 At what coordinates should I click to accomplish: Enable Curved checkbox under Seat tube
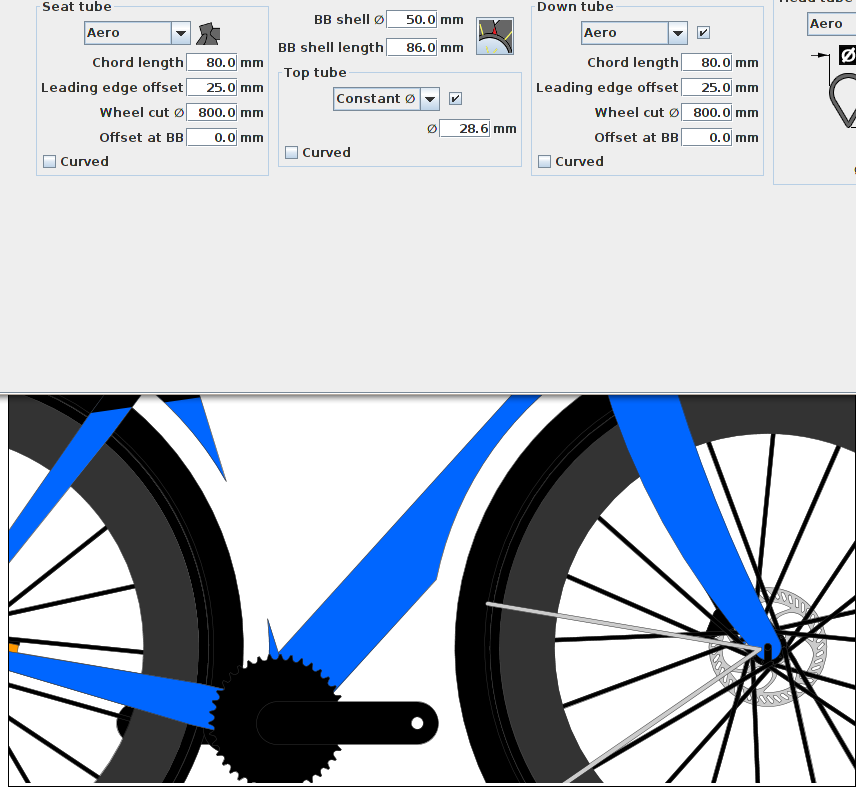[50, 162]
